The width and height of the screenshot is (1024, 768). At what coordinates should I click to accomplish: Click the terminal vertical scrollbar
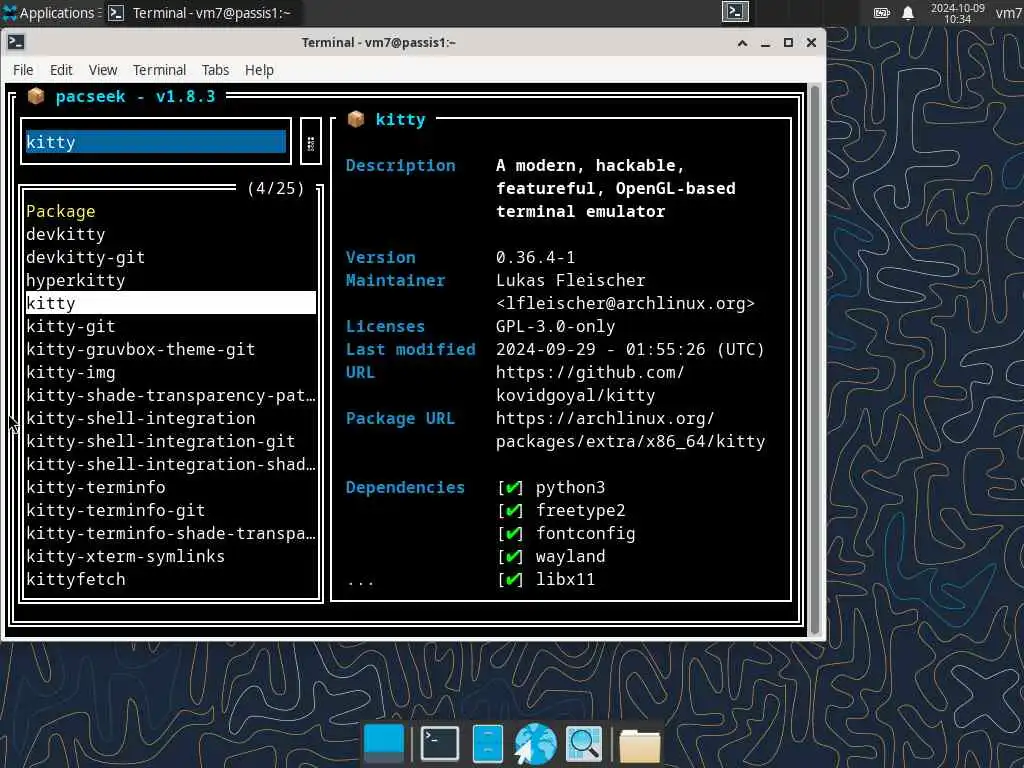tap(814, 359)
